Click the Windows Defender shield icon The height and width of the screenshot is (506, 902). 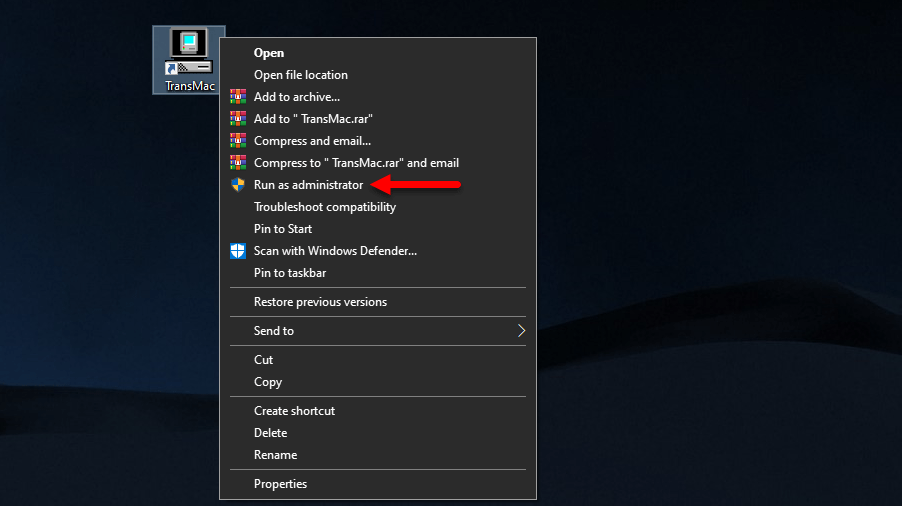point(238,251)
